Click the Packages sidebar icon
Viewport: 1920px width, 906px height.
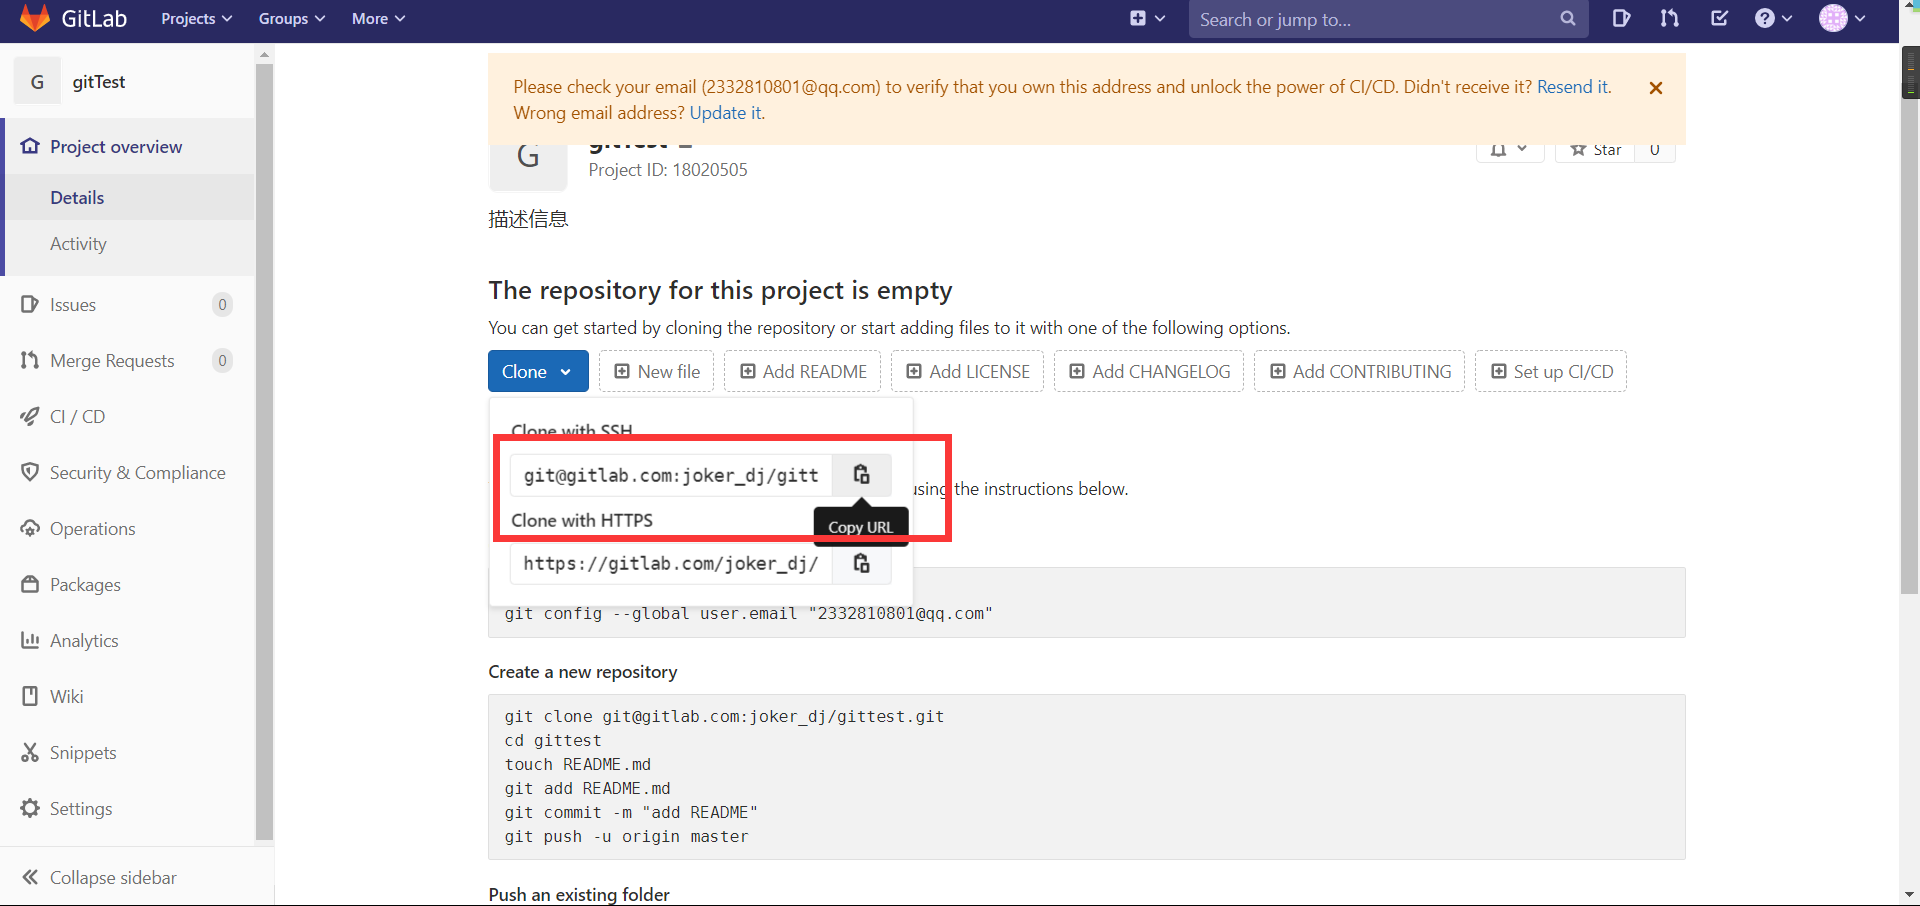coord(30,584)
